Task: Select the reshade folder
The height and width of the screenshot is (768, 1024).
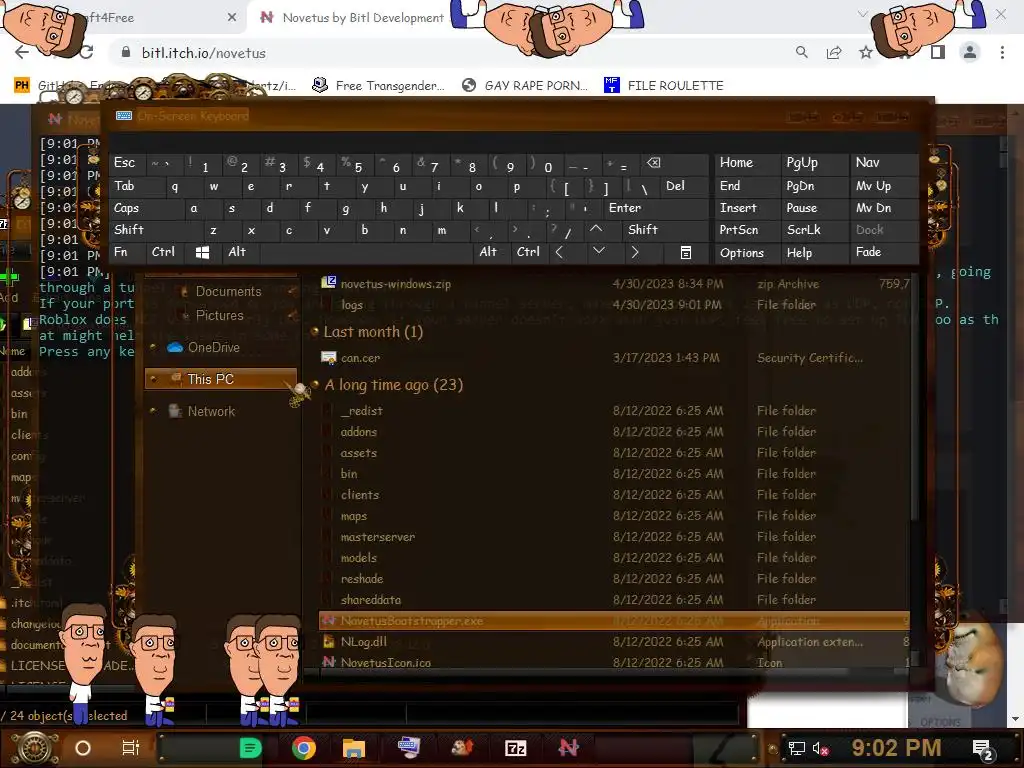Action: (x=362, y=579)
